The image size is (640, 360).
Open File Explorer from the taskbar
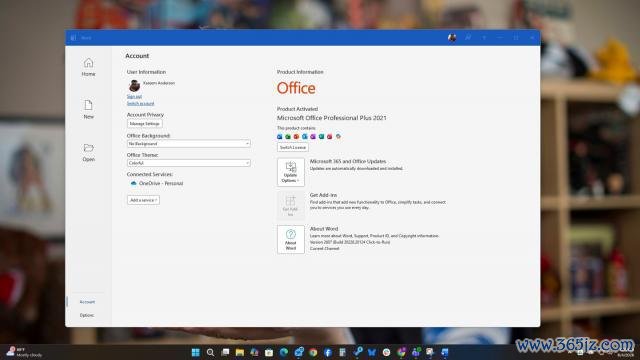[240, 352]
